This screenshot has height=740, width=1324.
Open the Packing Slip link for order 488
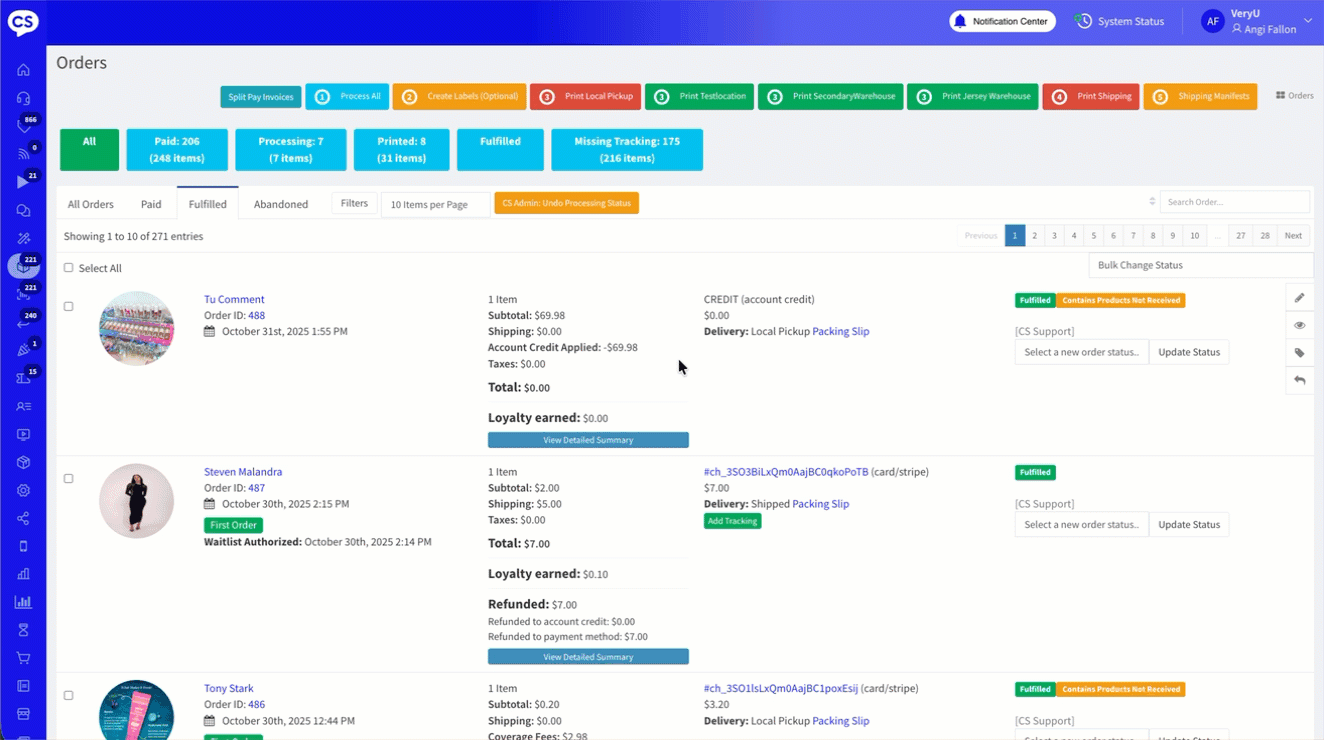coord(840,332)
